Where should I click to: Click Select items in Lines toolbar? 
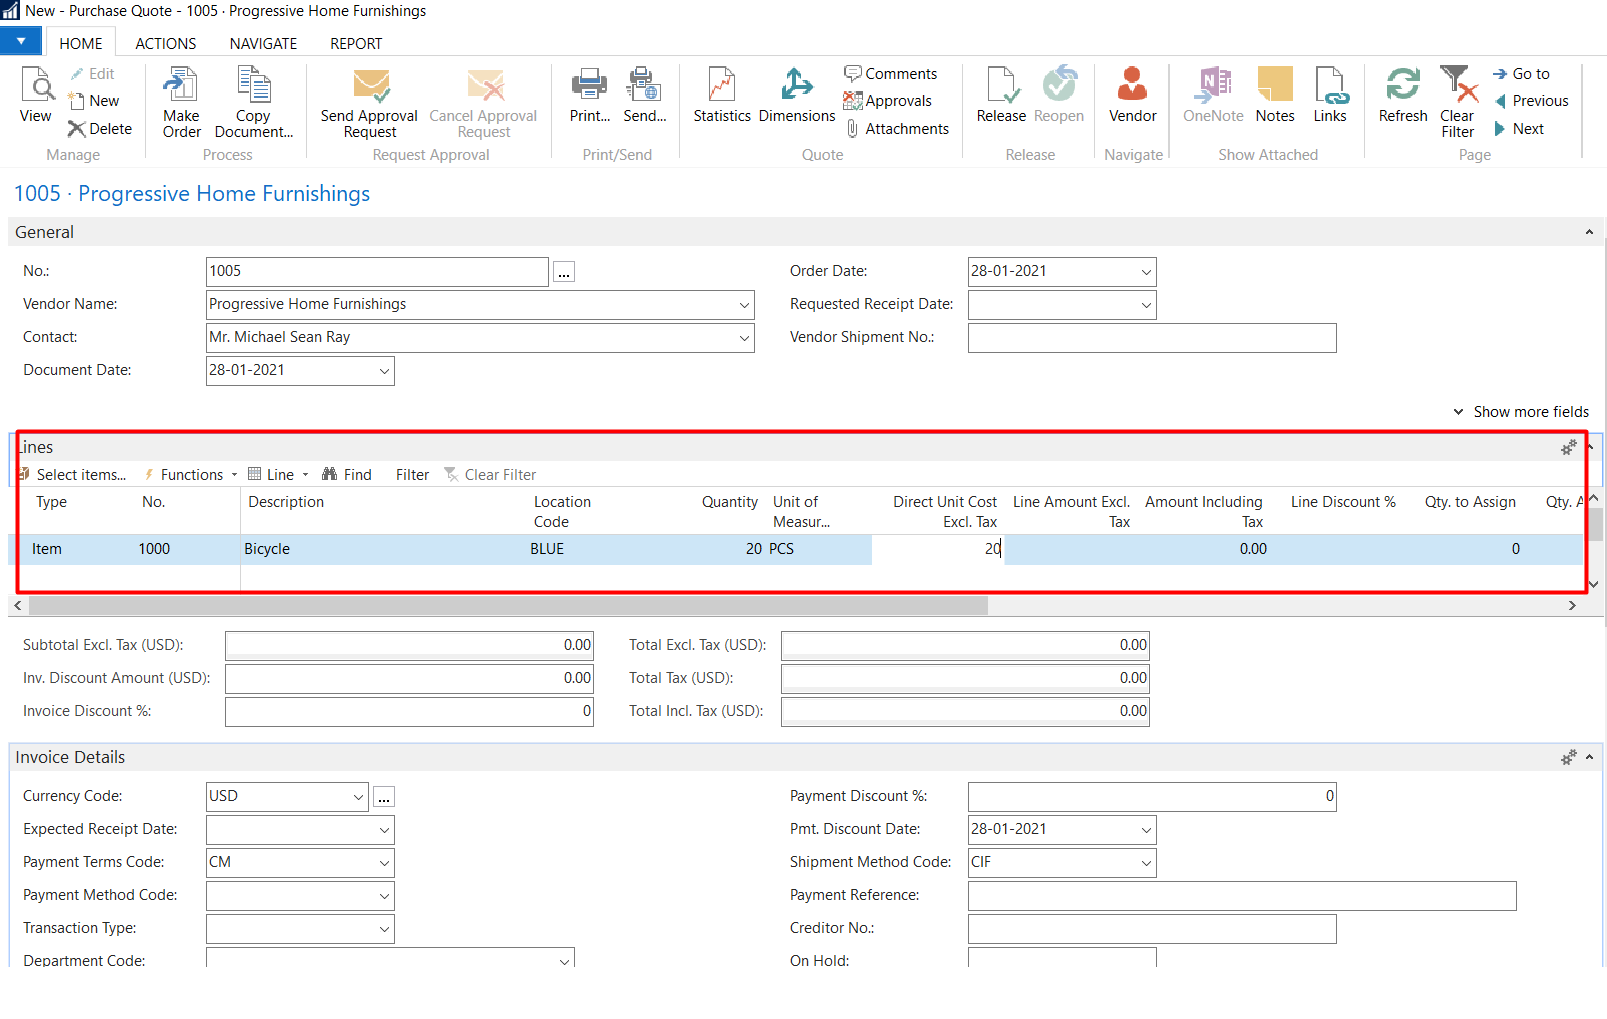pos(73,475)
